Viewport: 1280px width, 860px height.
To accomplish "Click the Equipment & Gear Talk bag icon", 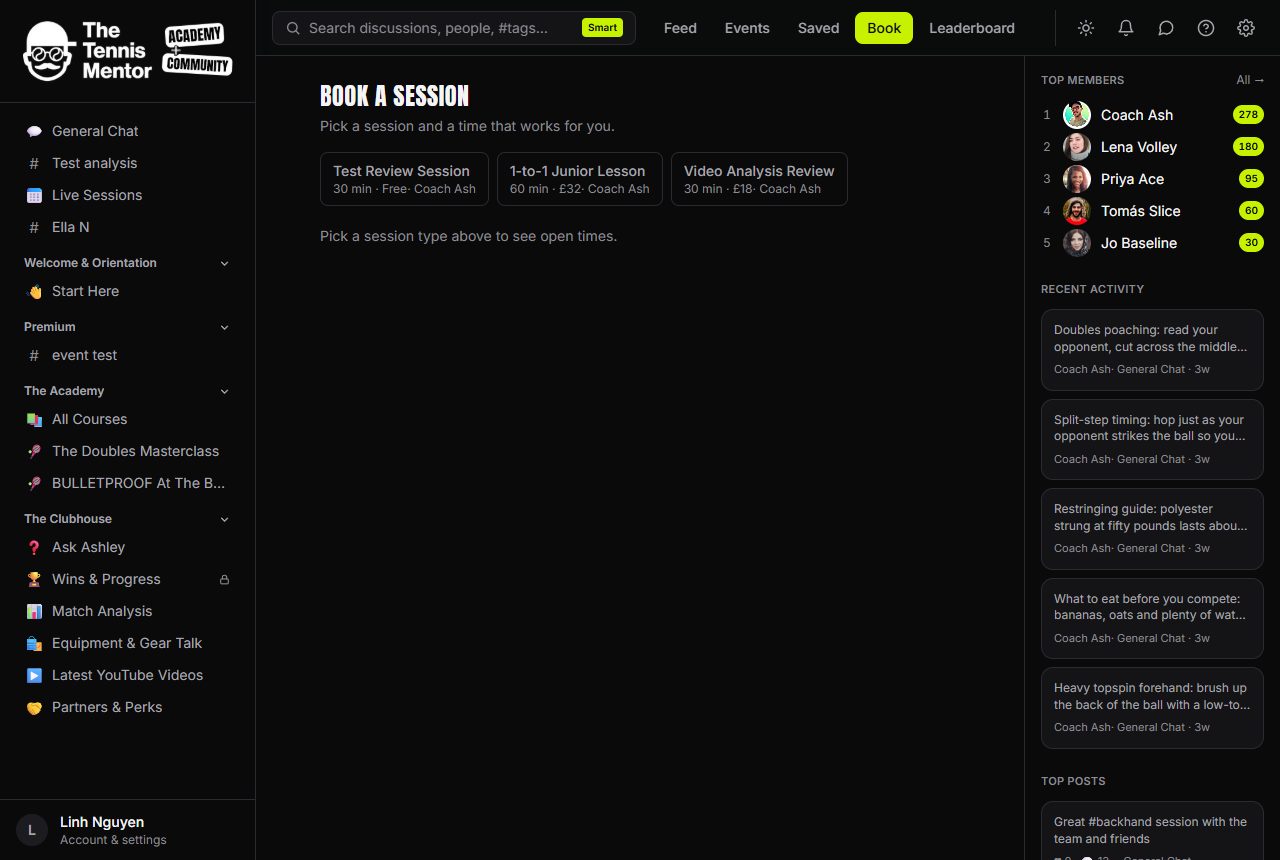I will [34, 643].
